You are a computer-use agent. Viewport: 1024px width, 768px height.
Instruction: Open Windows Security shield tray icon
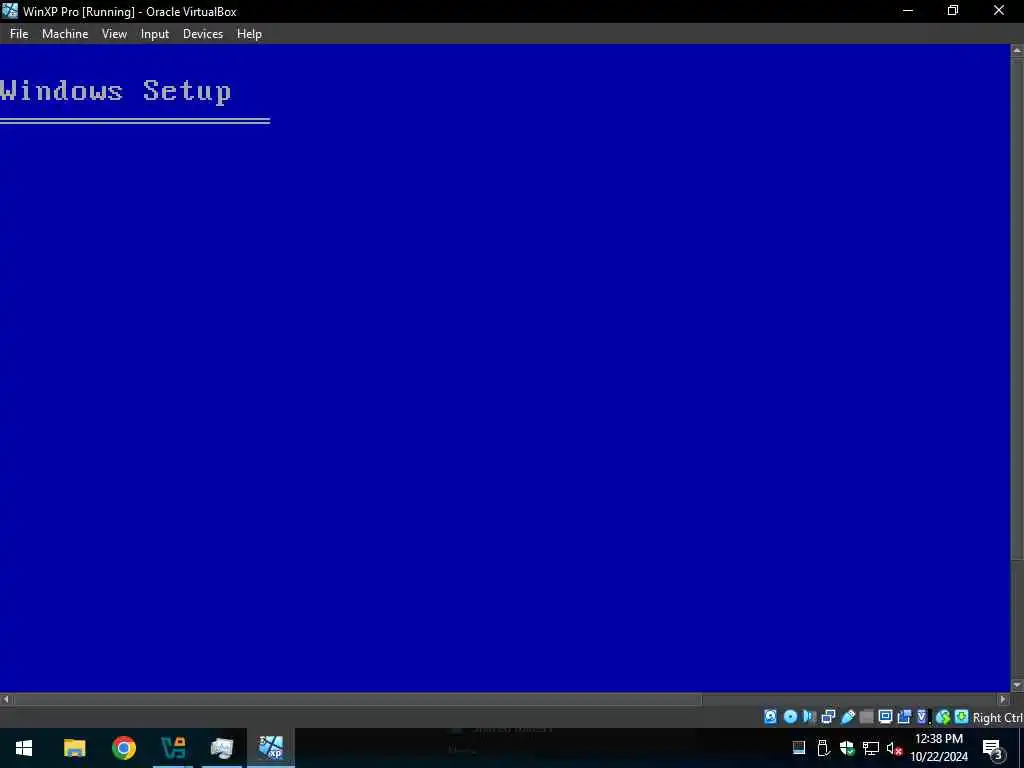[847, 748]
